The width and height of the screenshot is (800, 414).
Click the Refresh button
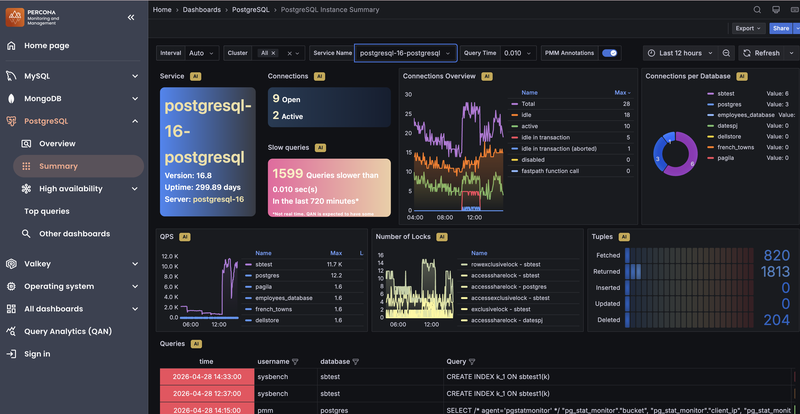pos(762,53)
